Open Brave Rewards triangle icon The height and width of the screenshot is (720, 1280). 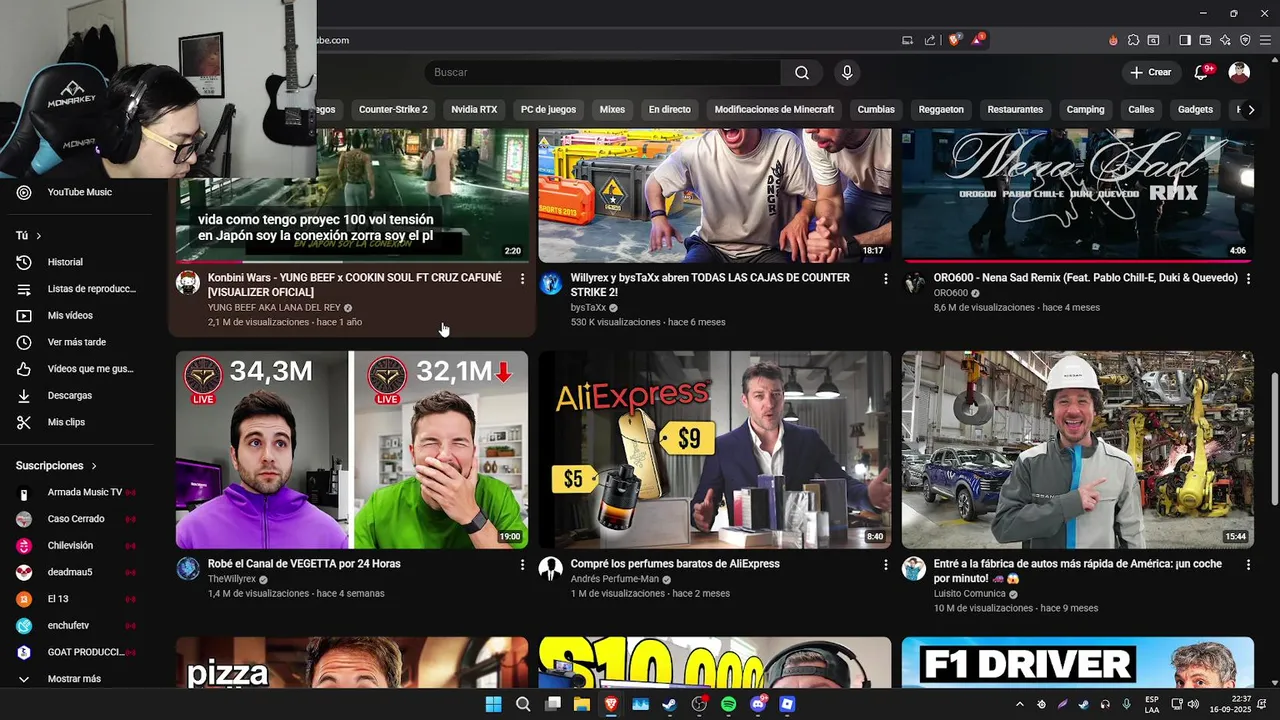(x=978, y=40)
